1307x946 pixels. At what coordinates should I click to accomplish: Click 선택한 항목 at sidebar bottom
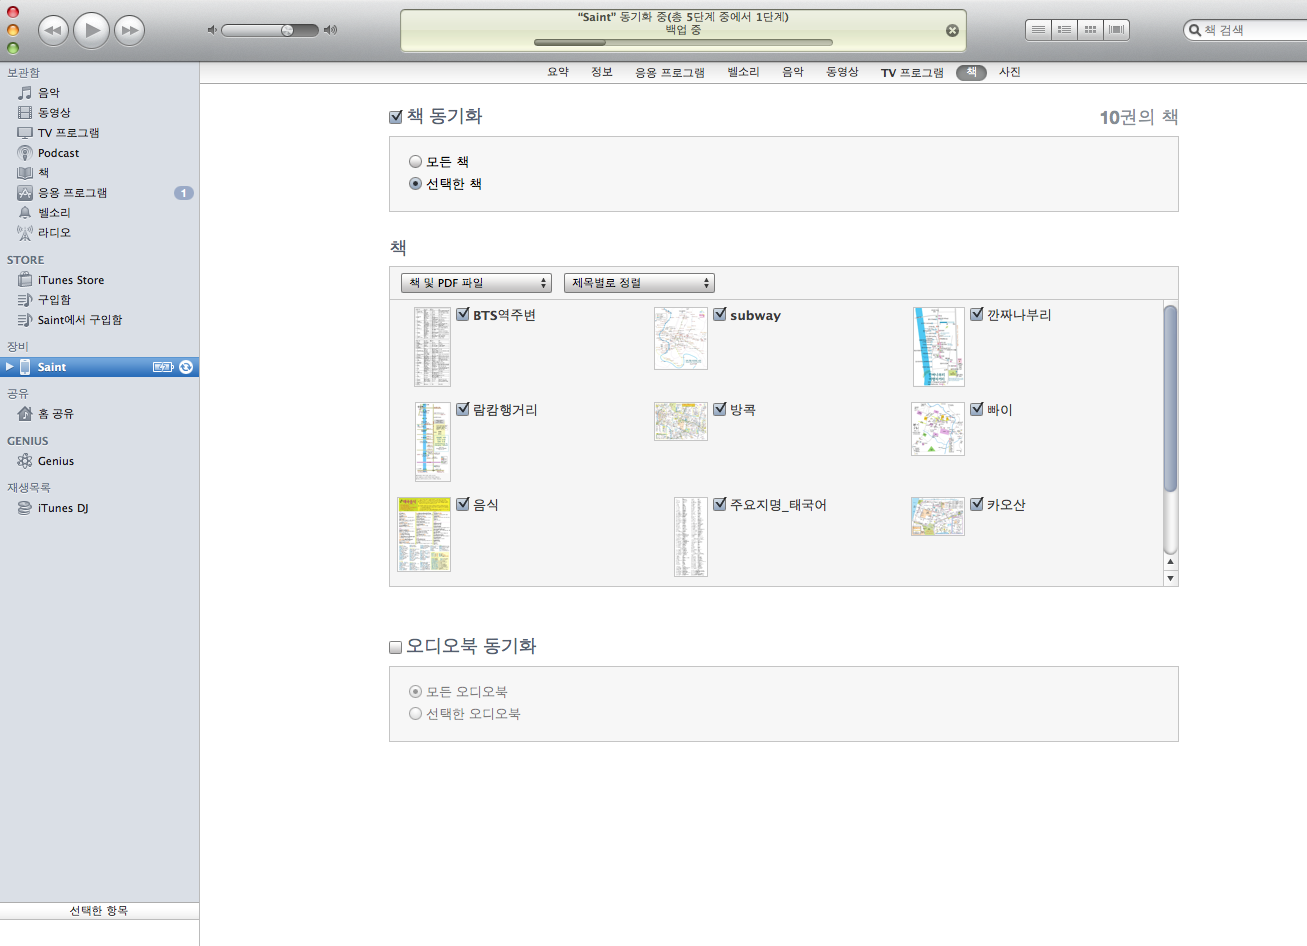[99, 911]
